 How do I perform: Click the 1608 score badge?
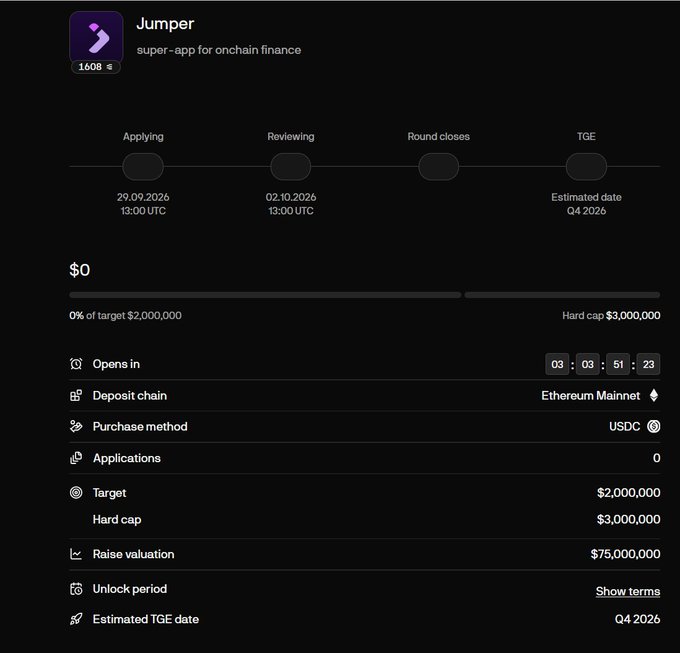pyautogui.click(x=95, y=67)
